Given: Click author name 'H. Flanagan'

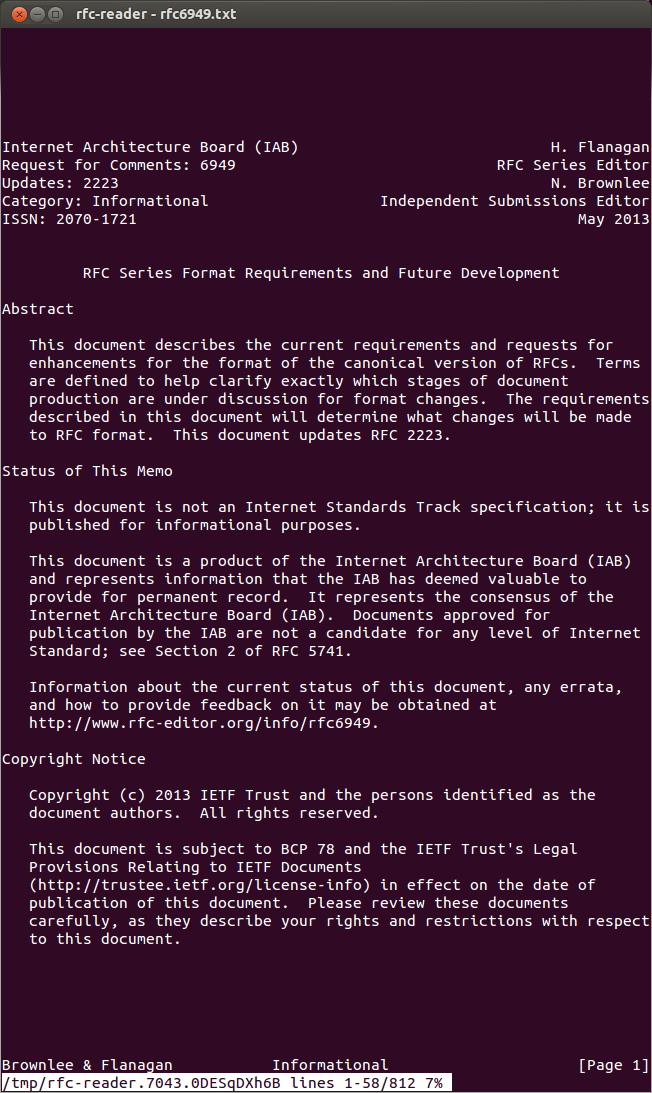Looking at the screenshot, I should (x=600, y=147).
